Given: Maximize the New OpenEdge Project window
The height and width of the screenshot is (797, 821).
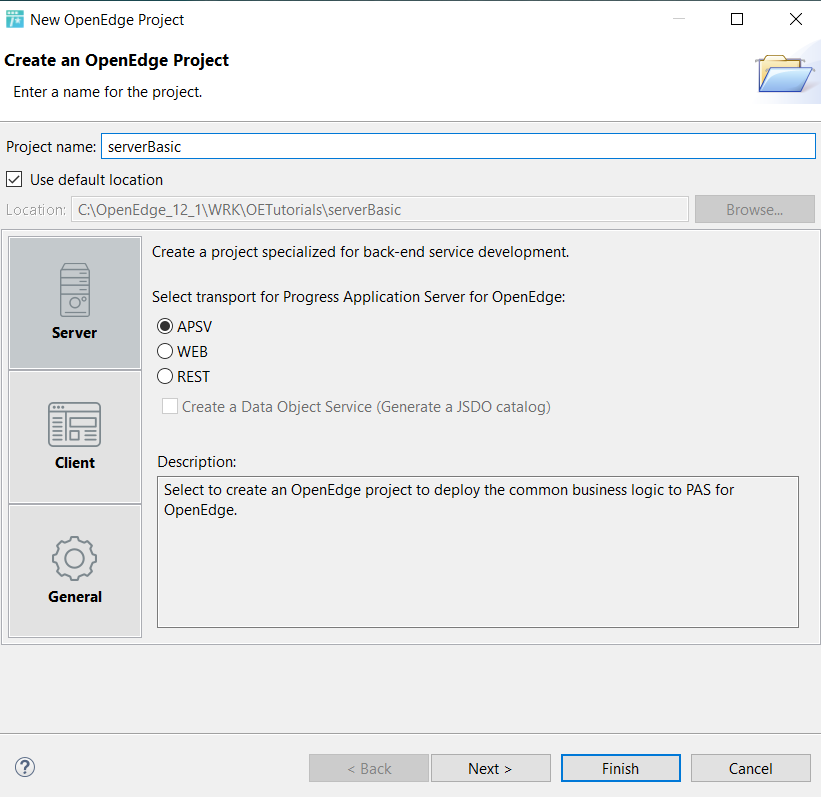Looking at the screenshot, I should click(x=737, y=19).
